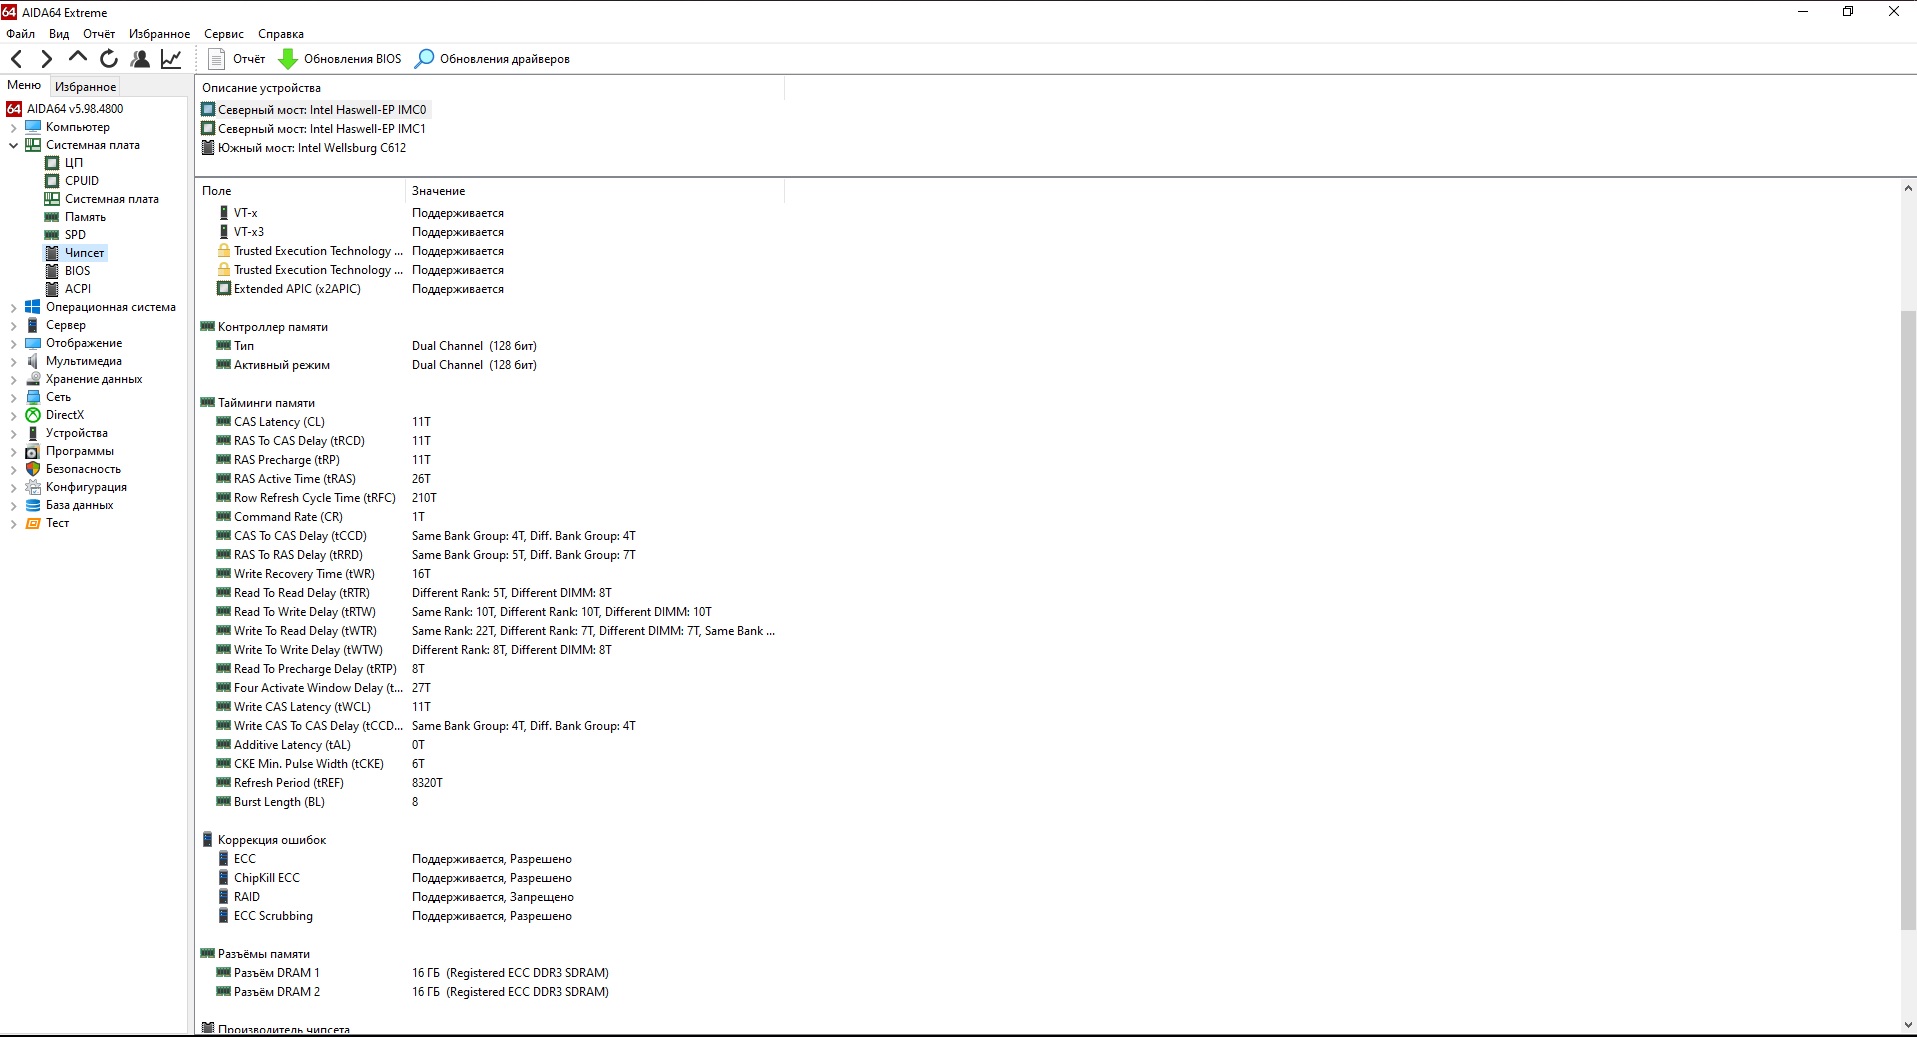Select Безопасность in the tree
Viewport: 1917px width, 1037px height.
(83, 469)
